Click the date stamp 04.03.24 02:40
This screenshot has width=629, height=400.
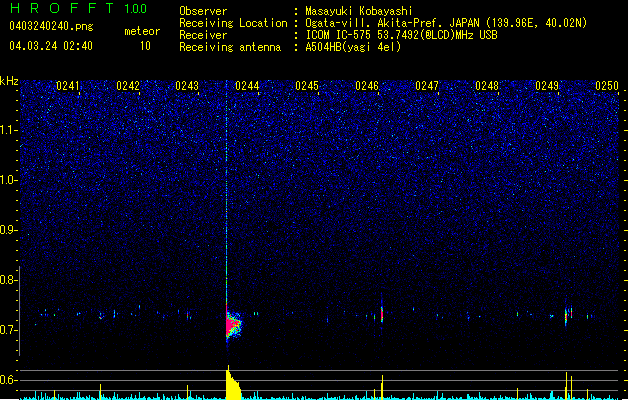51,45
